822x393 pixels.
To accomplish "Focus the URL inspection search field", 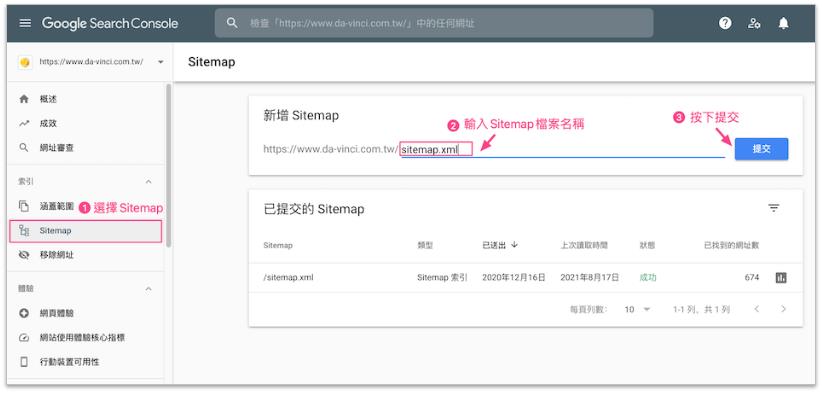I will click(x=434, y=23).
